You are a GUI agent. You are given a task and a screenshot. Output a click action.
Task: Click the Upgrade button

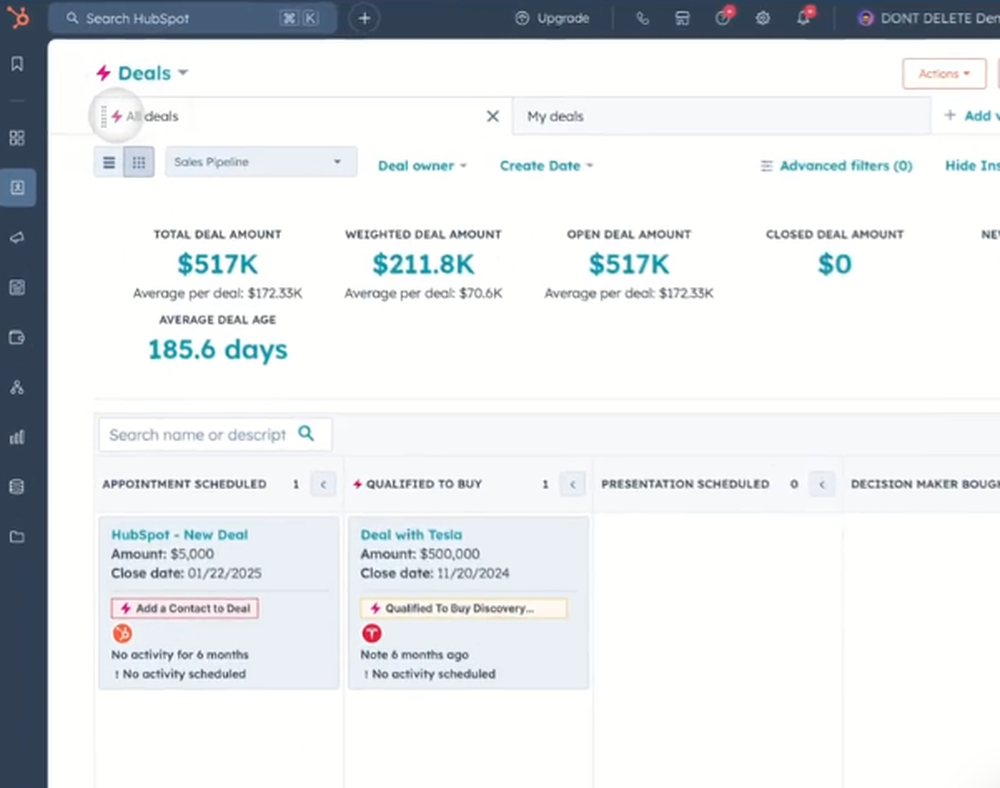pyautogui.click(x=552, y=18)
